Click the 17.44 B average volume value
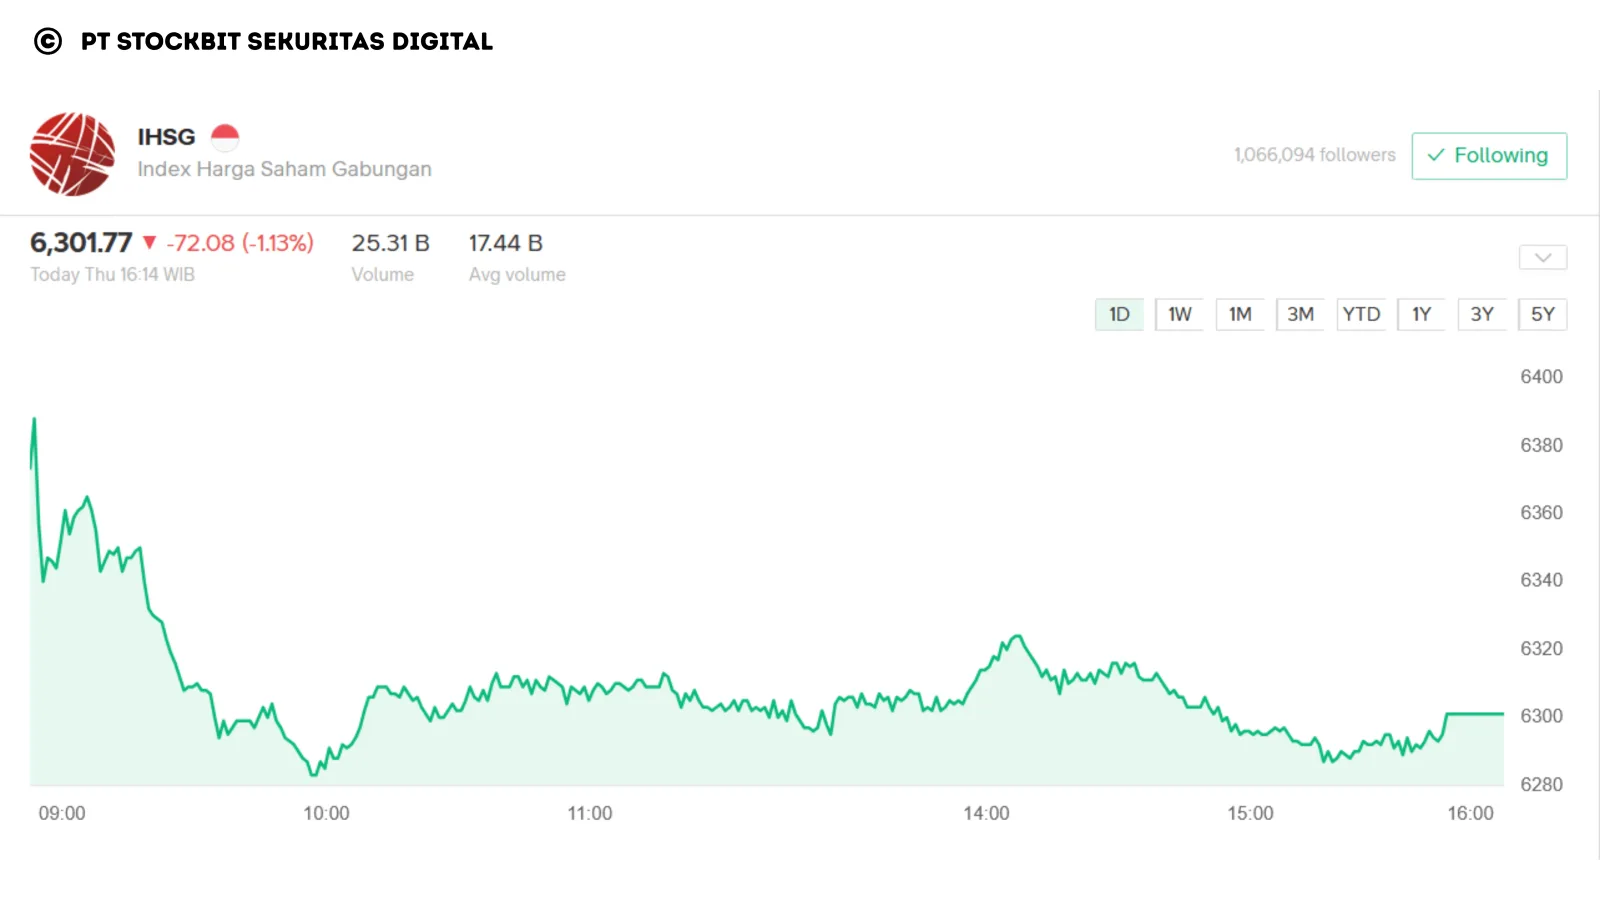The image size is (1600, 900). tap(506, 243)
